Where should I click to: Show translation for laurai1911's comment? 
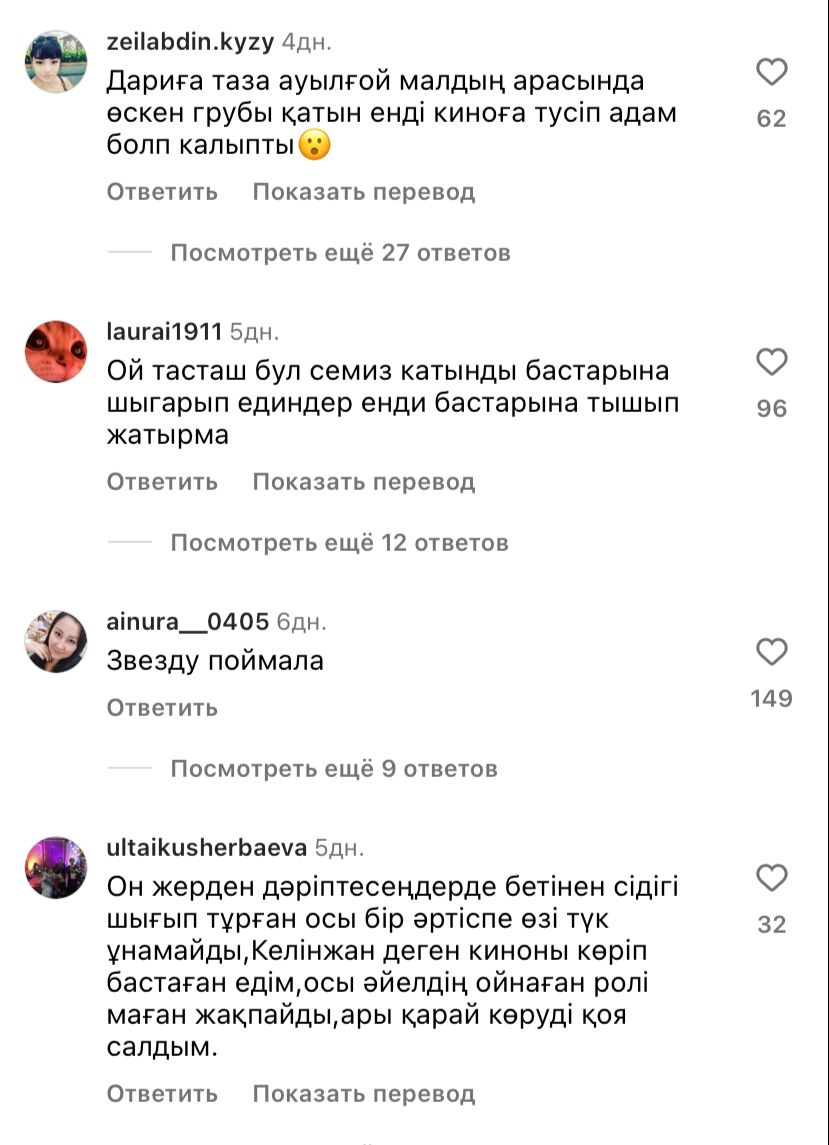click(x=364, y=482)
